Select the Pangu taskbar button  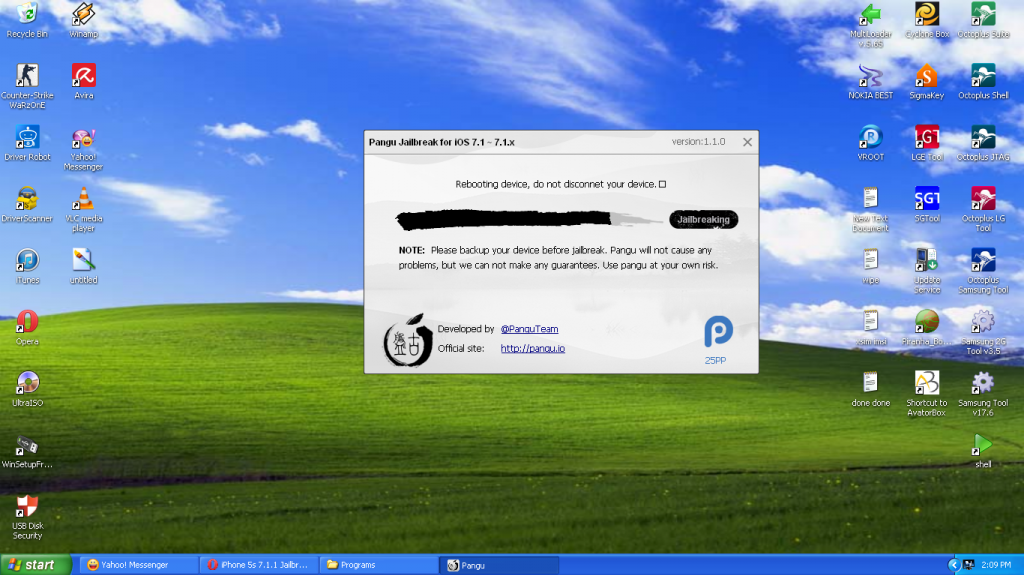click(497, 565)
